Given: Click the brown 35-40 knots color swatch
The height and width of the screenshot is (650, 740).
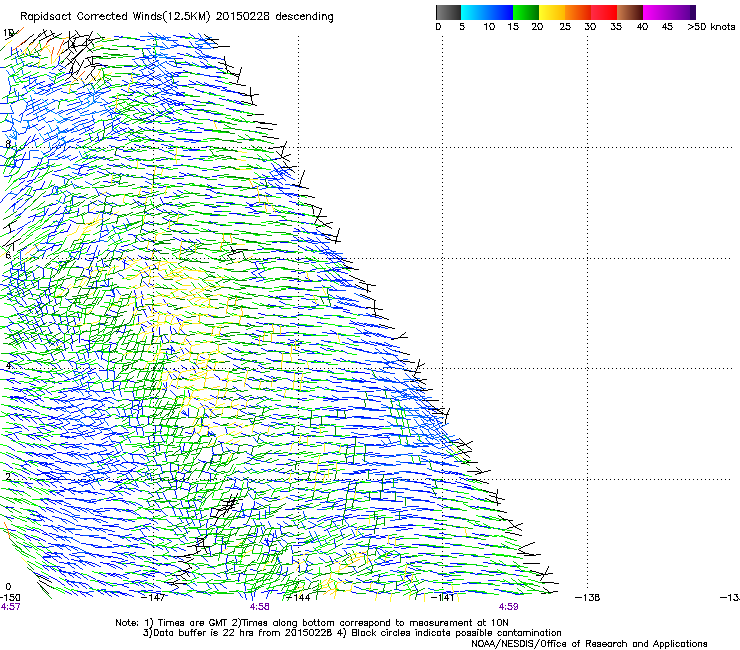Looking at the screenshot, I should coord(630,12).
